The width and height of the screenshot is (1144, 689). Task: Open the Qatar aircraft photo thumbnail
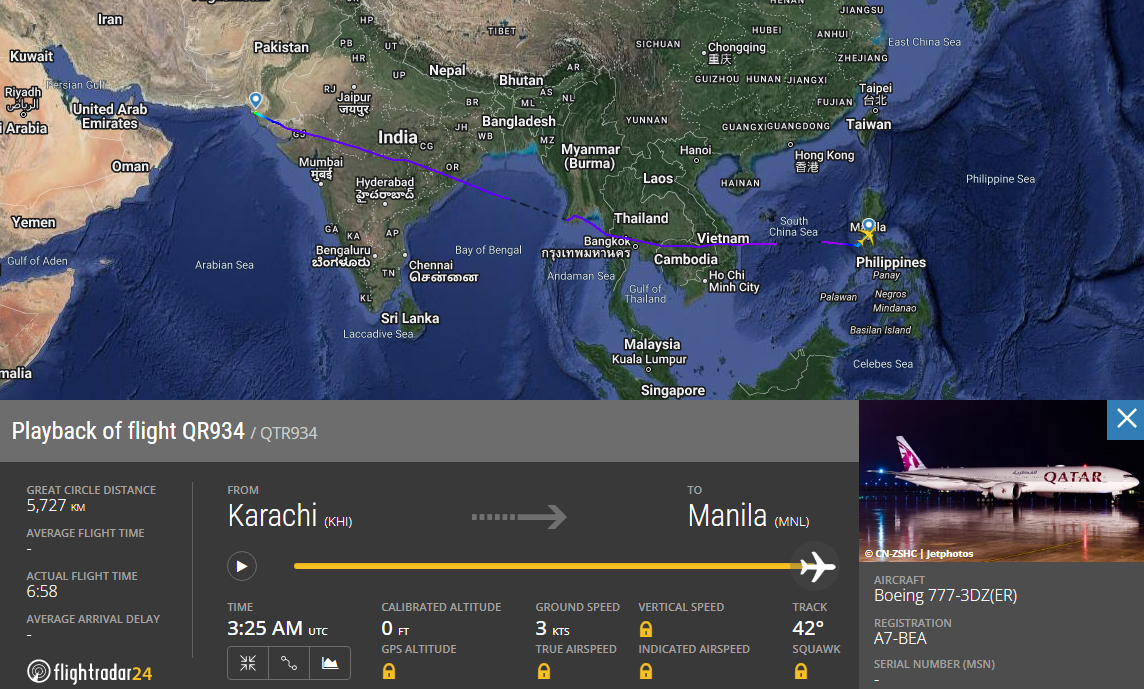(x=1001, y=480)
